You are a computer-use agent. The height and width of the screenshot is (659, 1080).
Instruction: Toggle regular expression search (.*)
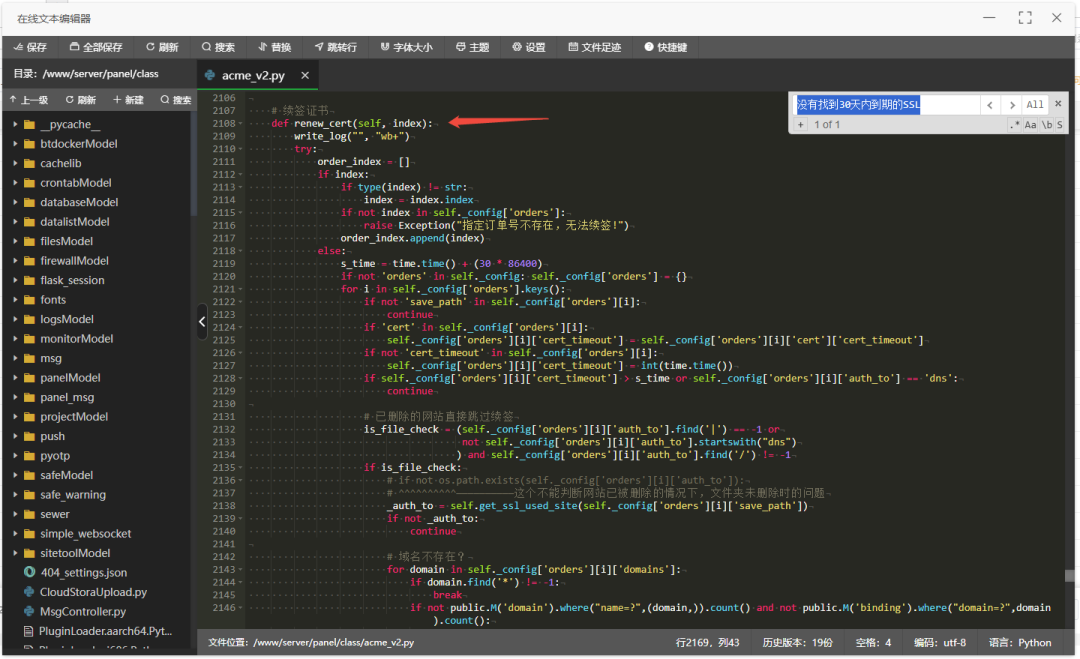point(1014,125)
